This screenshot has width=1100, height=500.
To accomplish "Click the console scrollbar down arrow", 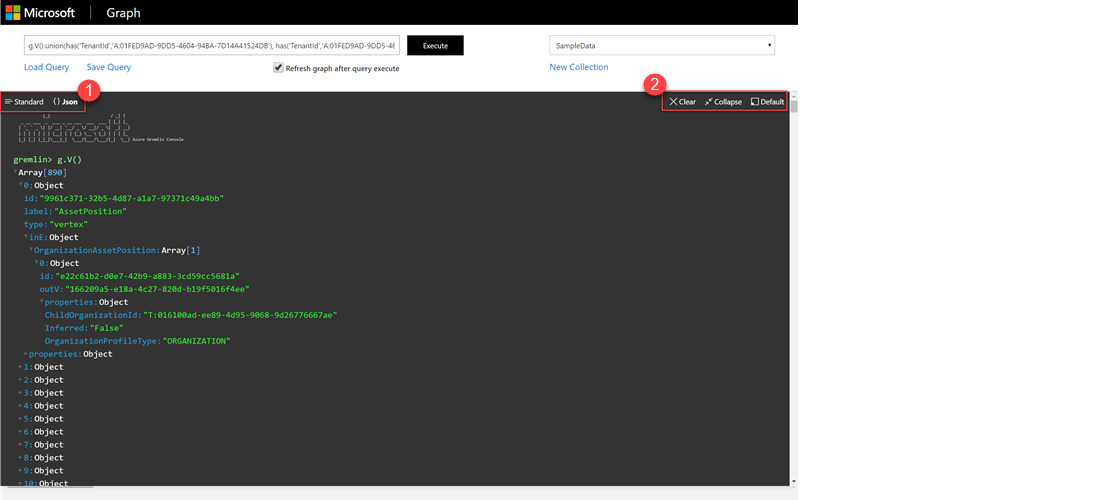I will (793, 482).
